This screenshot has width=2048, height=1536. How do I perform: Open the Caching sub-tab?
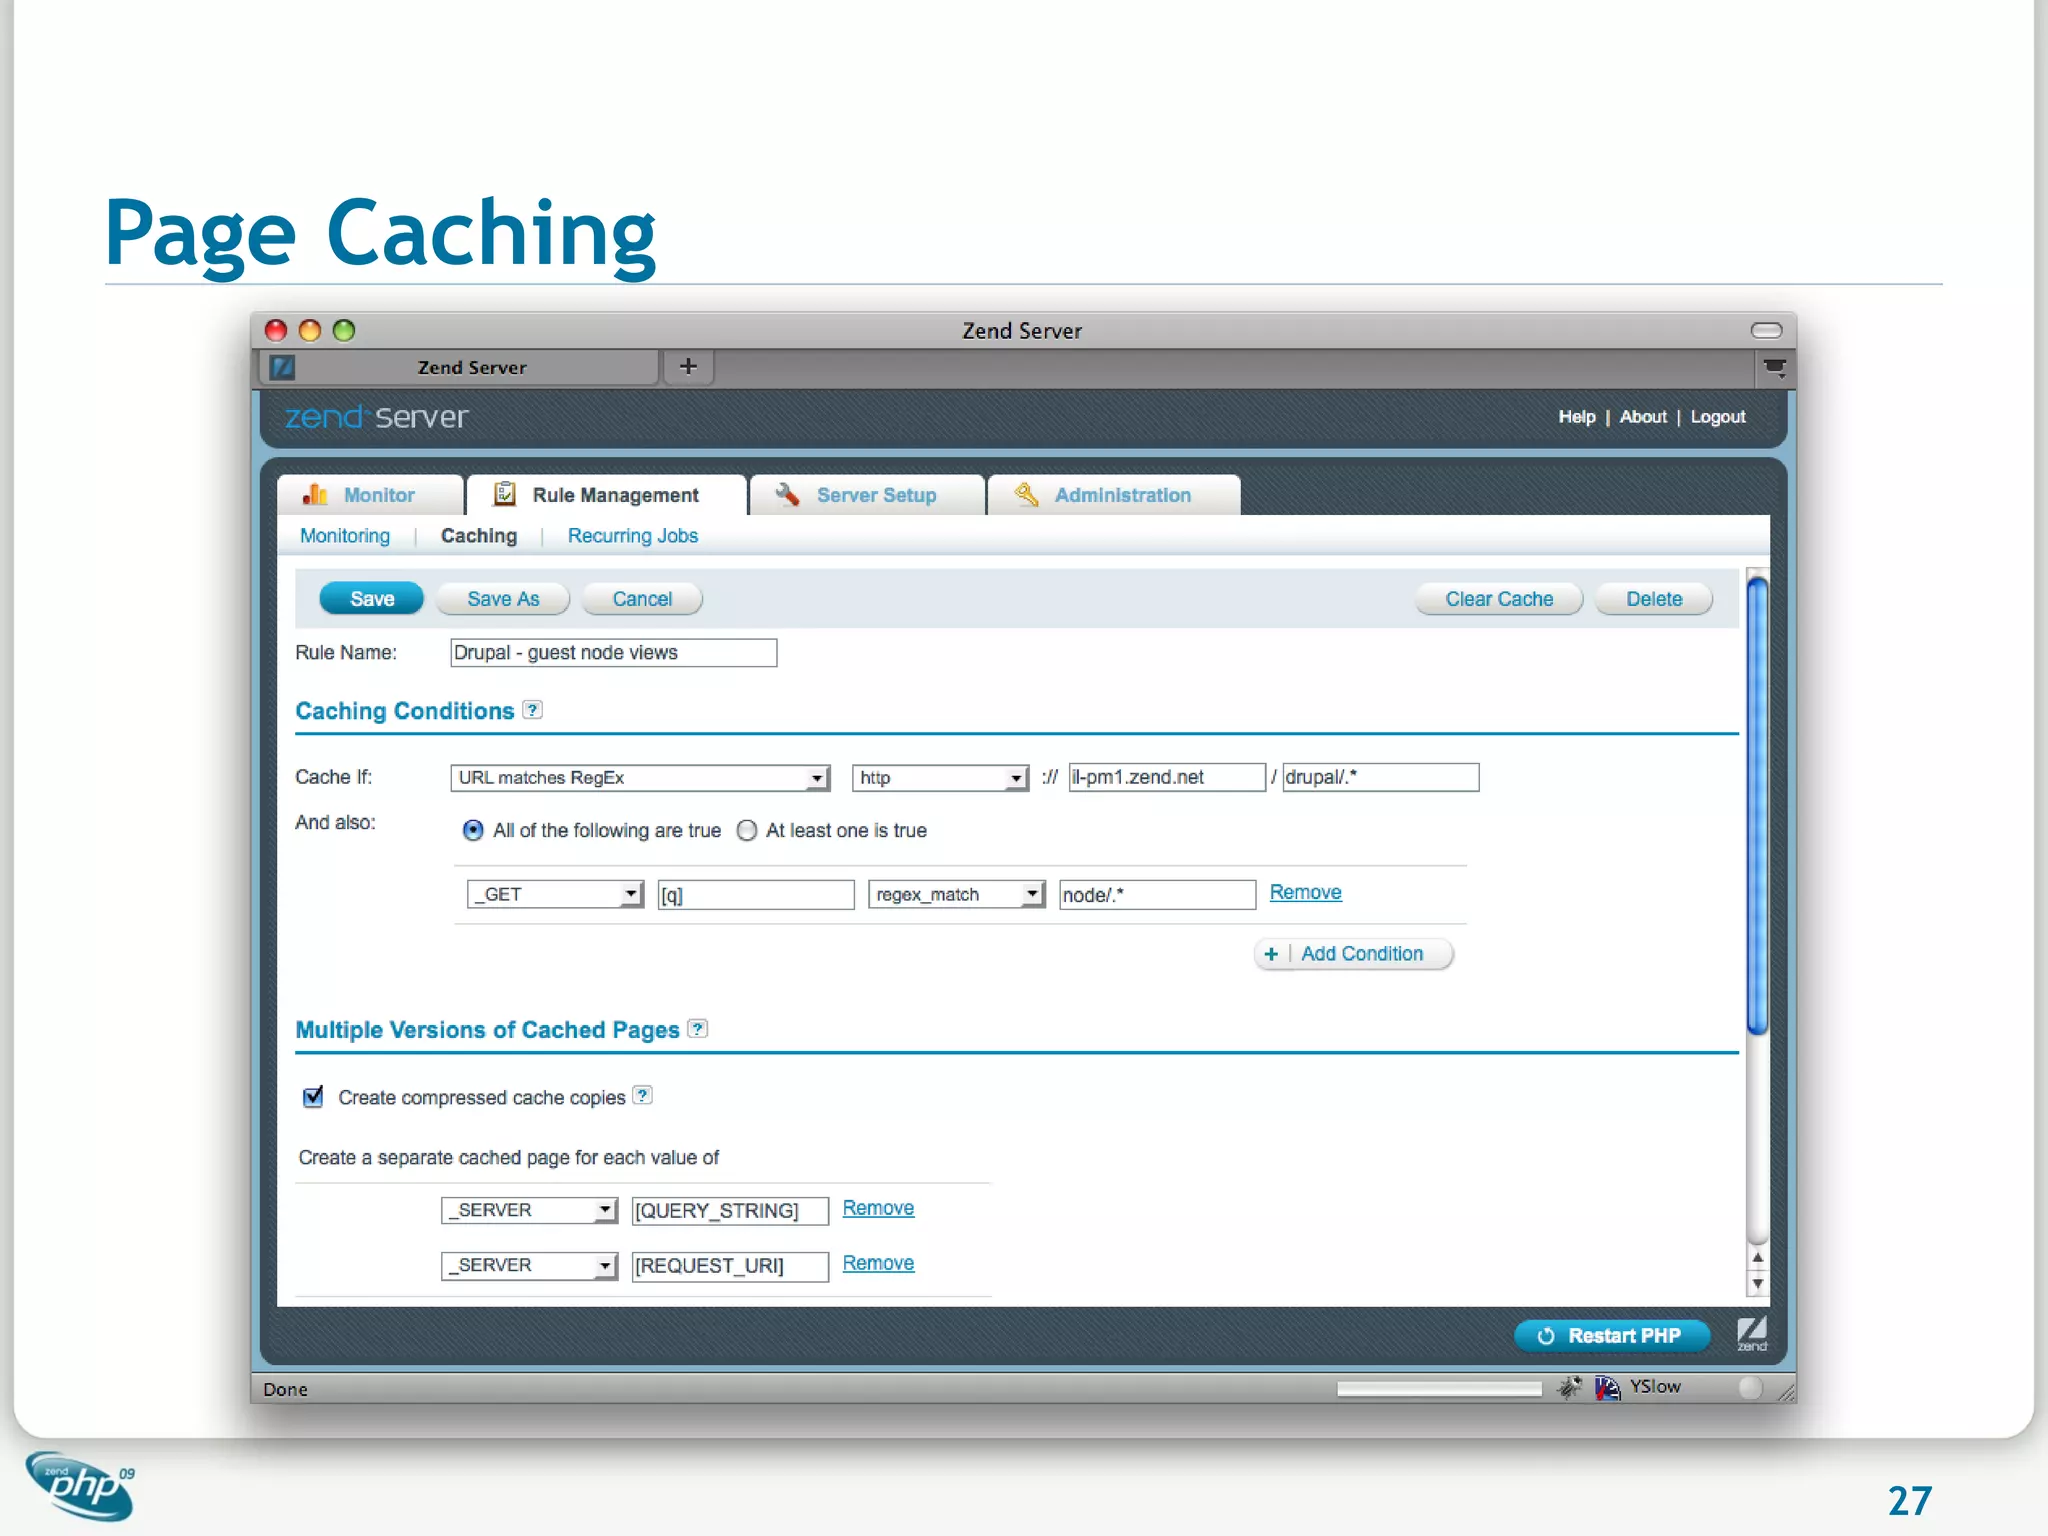click(x=479, y=536)
